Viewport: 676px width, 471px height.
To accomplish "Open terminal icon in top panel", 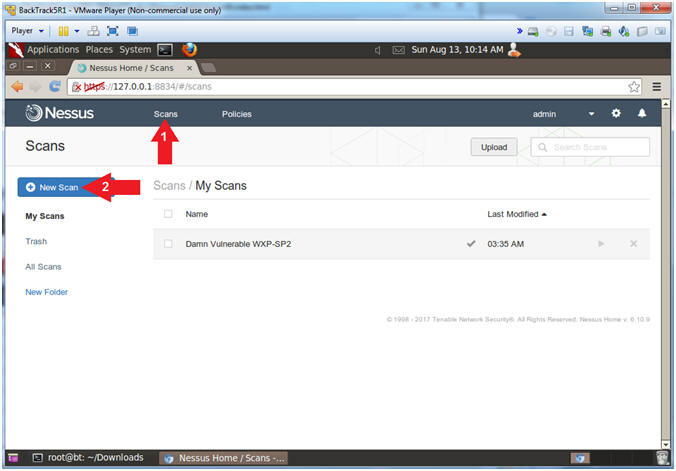I will 165,49.
